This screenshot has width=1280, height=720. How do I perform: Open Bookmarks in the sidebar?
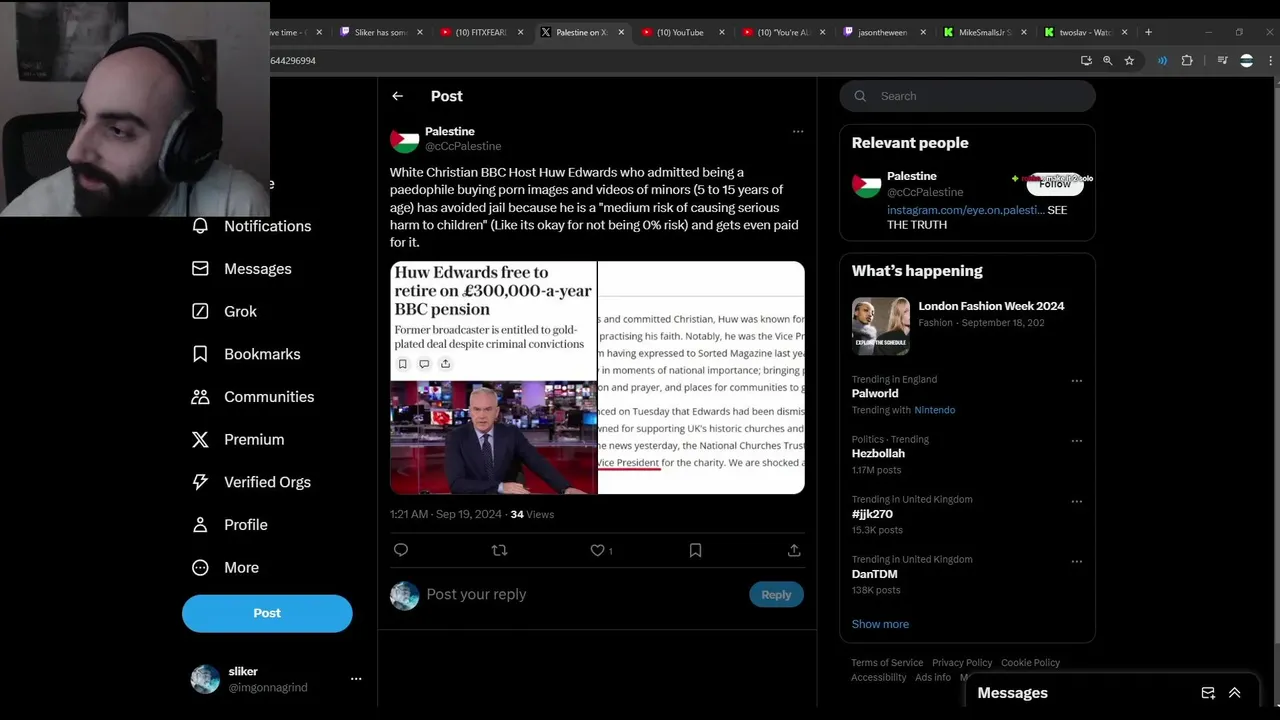[246, 354]
